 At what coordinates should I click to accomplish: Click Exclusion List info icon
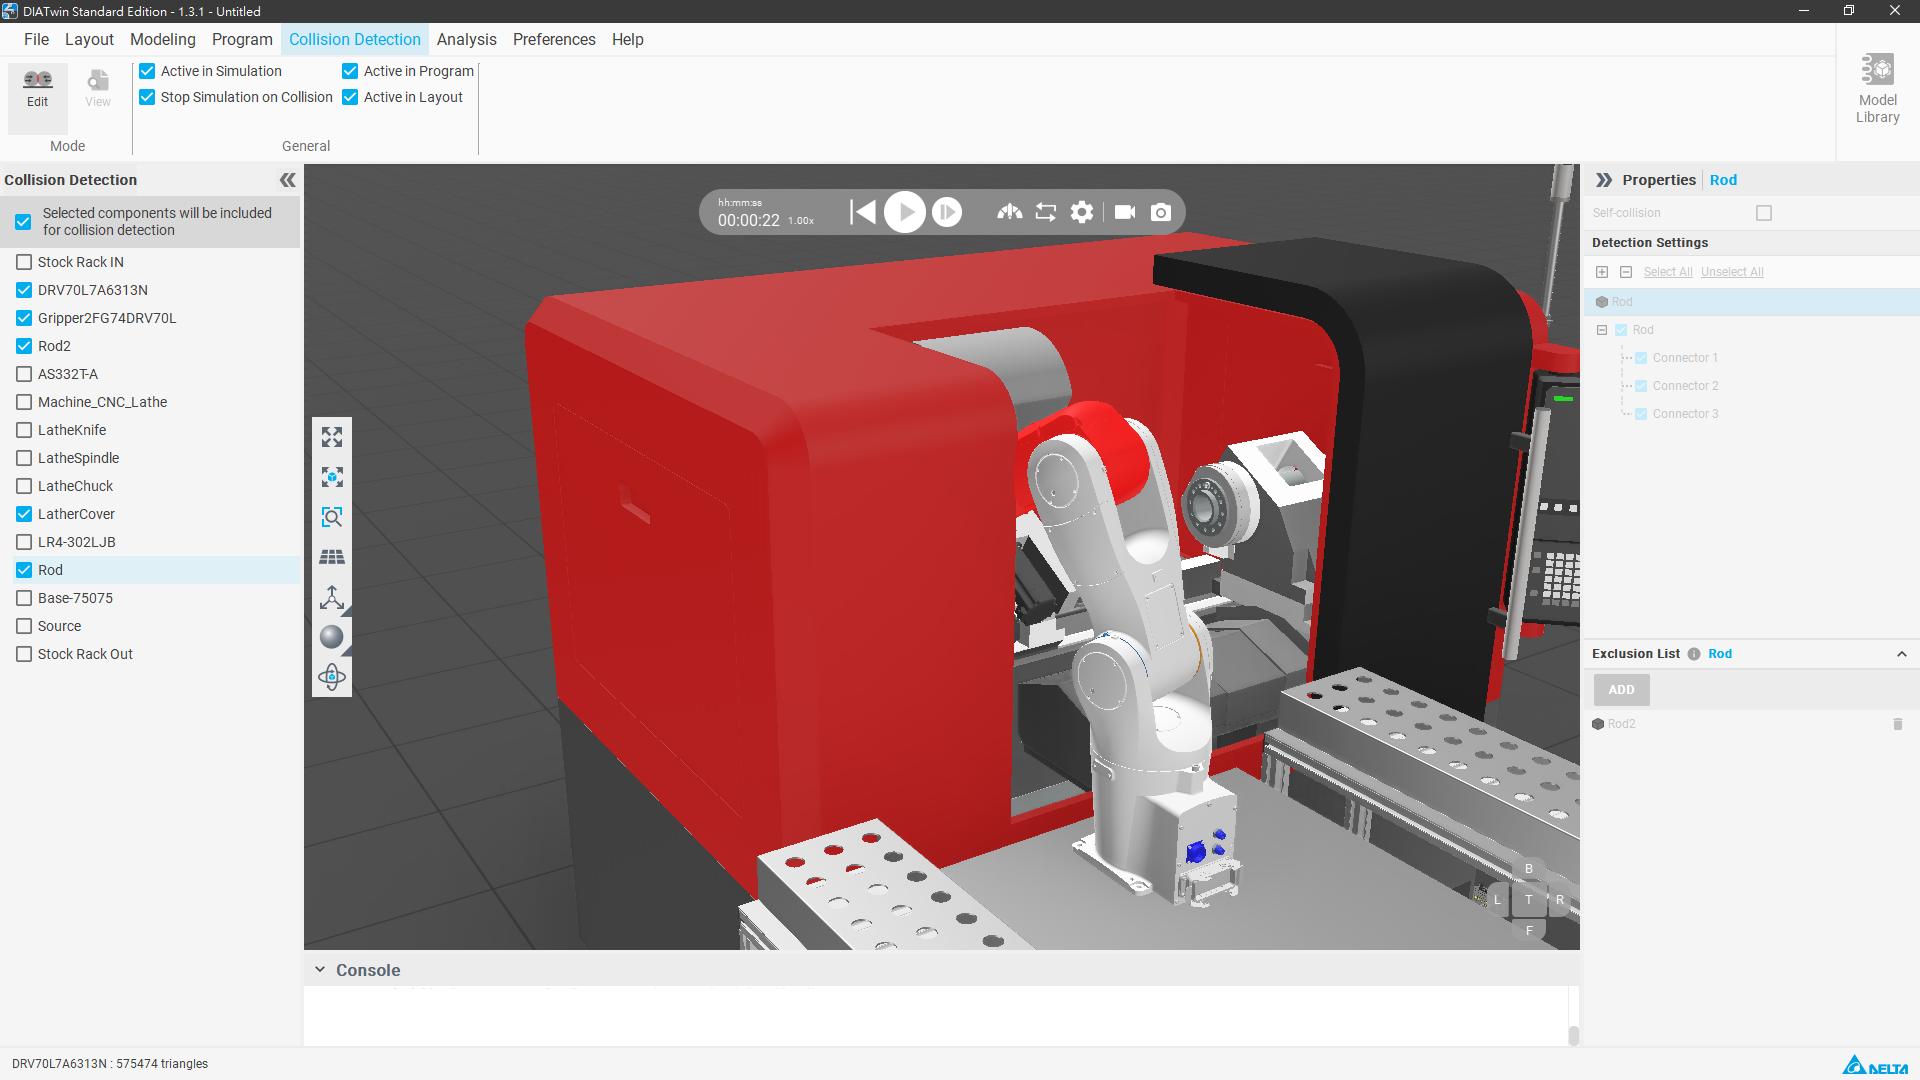(1694, 654)
